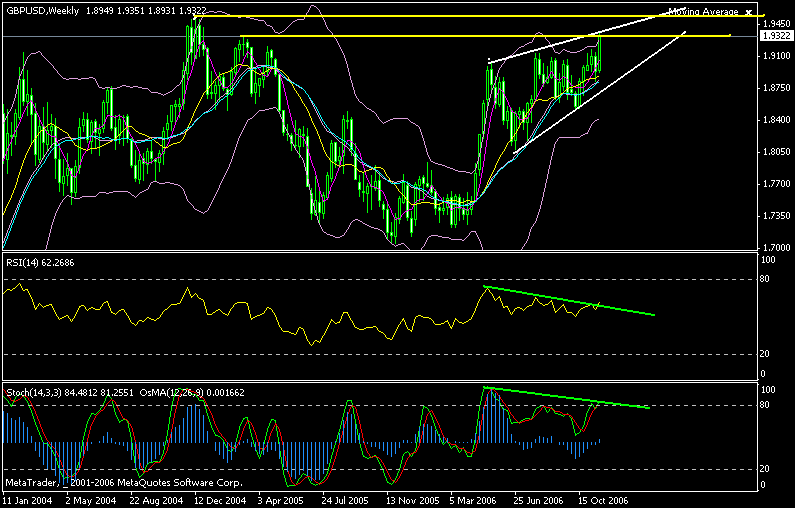Click the 20 level label in Stochastic panel

pos(764,469)
